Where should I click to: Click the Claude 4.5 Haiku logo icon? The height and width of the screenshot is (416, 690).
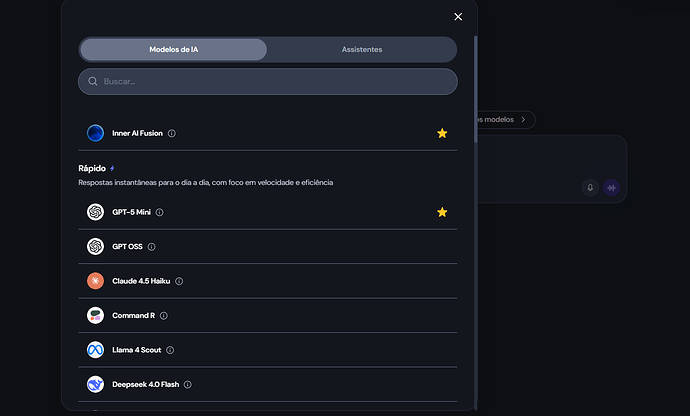click(95, 281)
